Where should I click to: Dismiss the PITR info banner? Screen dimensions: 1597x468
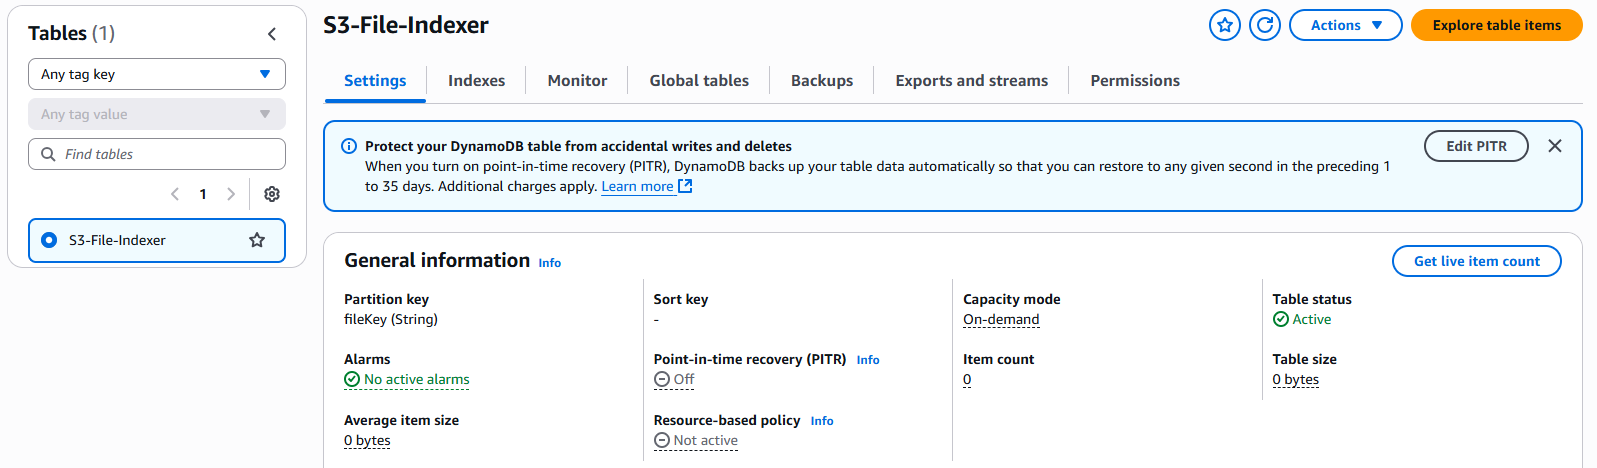coord(1554,146)
